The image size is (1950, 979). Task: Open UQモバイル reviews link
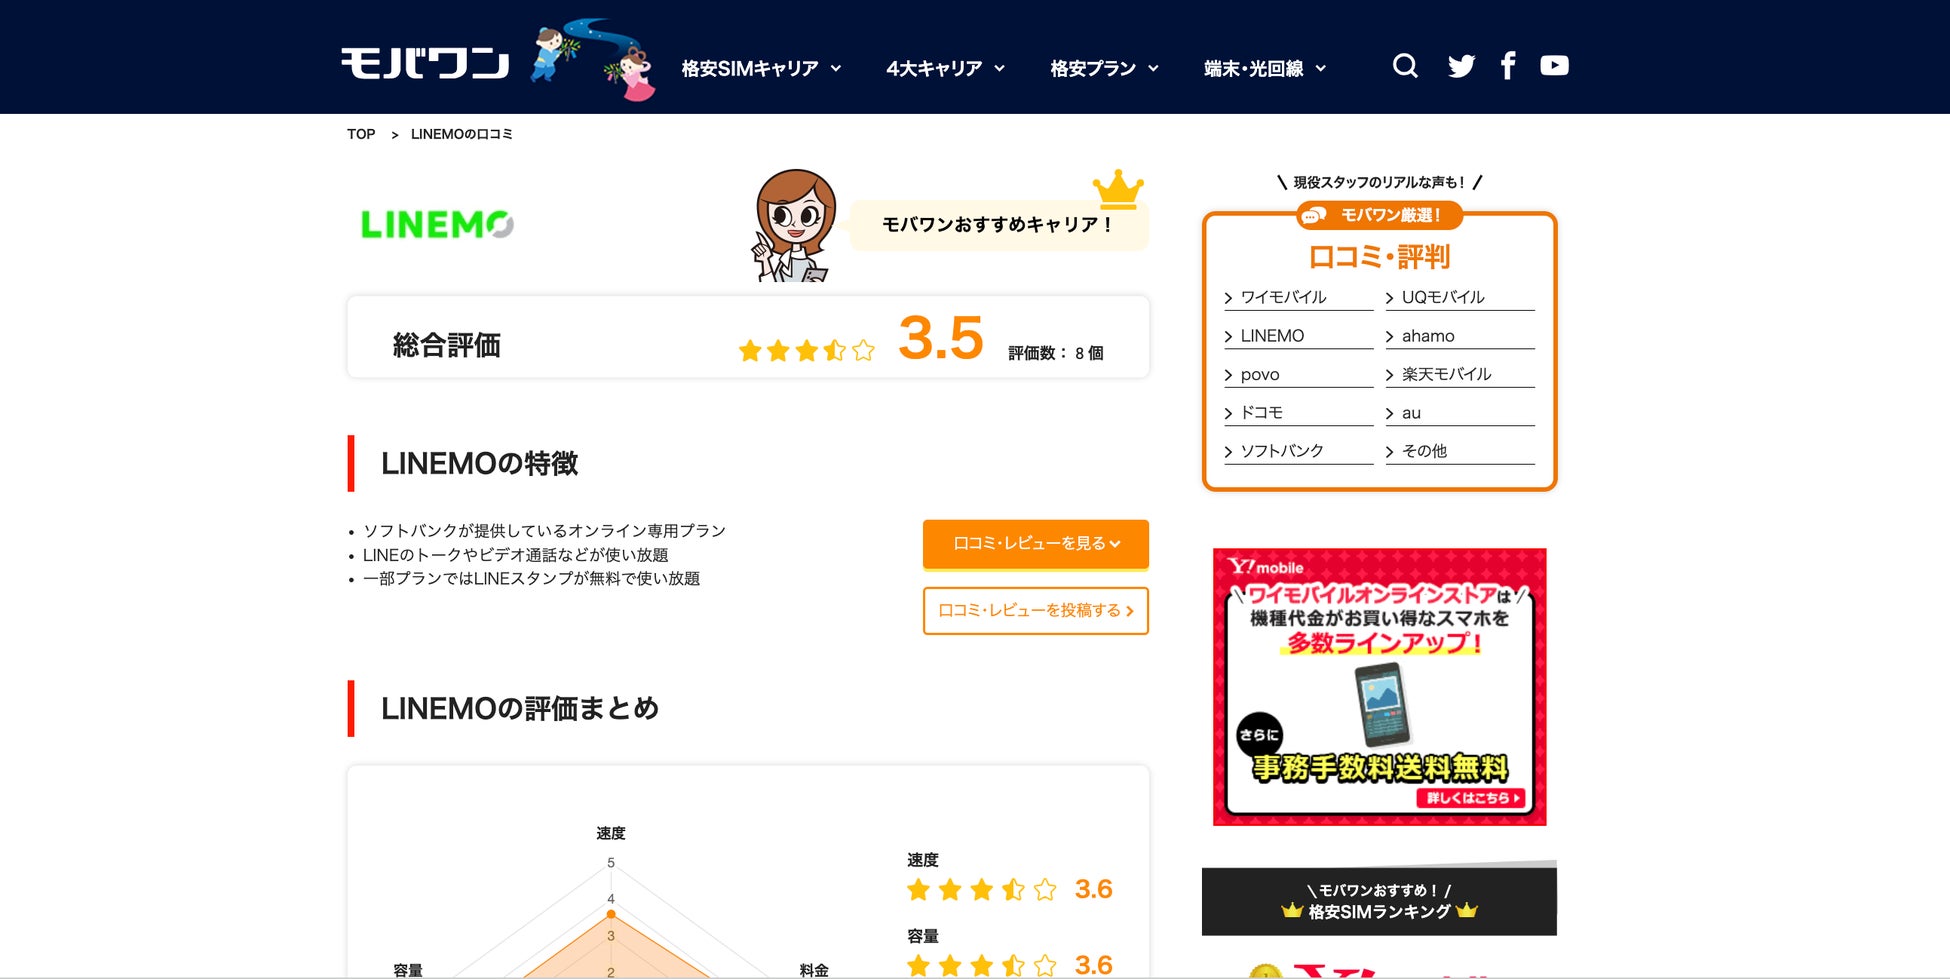1459,297
